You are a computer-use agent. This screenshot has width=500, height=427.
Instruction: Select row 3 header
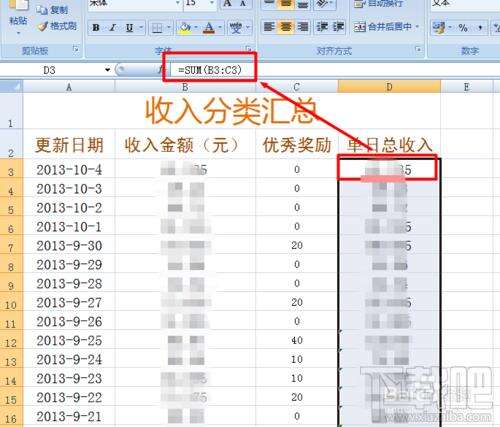[11, 168]
